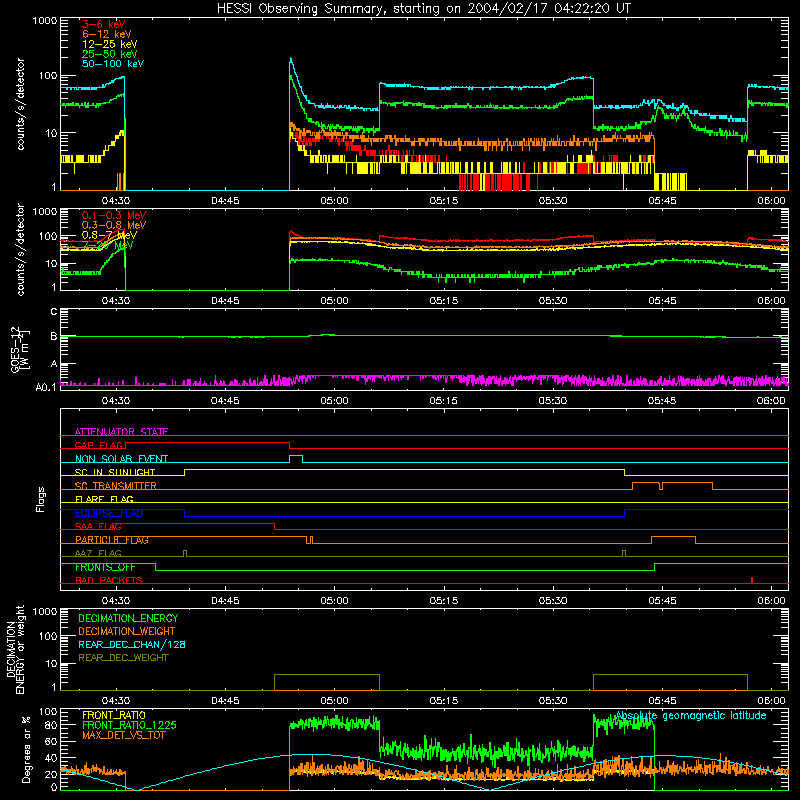Click the BAD_PACKETS flag label

tap(109, 580)
